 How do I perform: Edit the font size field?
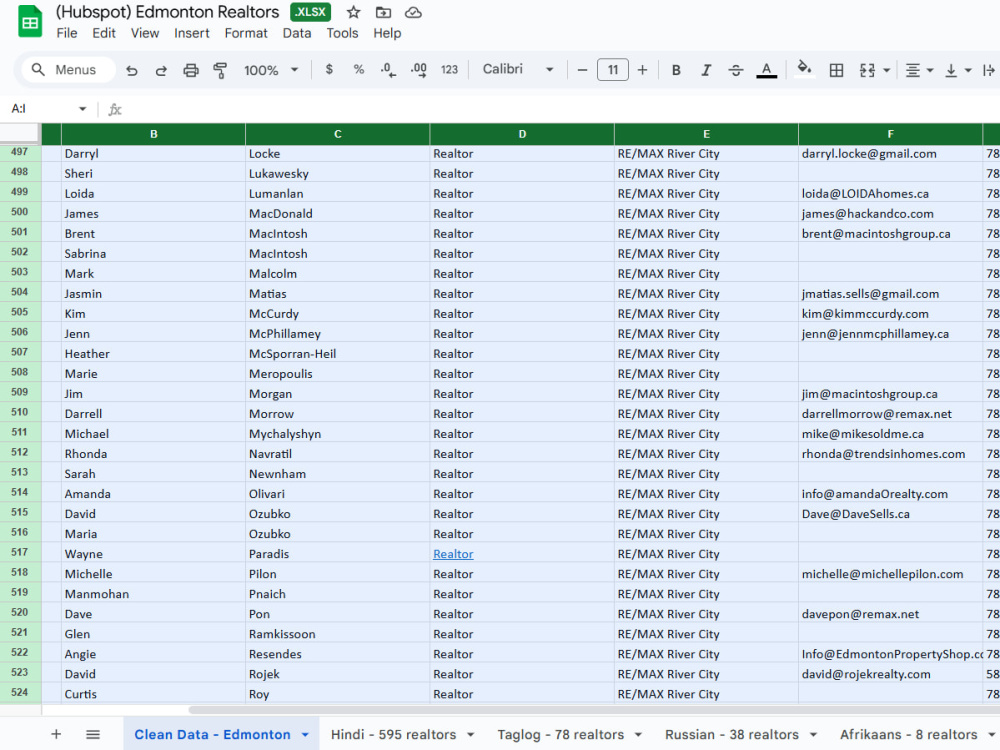click(x=612, y=70)
